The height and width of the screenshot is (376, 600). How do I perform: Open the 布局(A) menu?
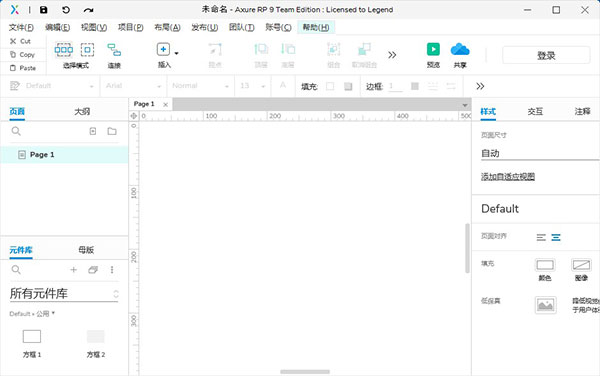tap(167, 27)
